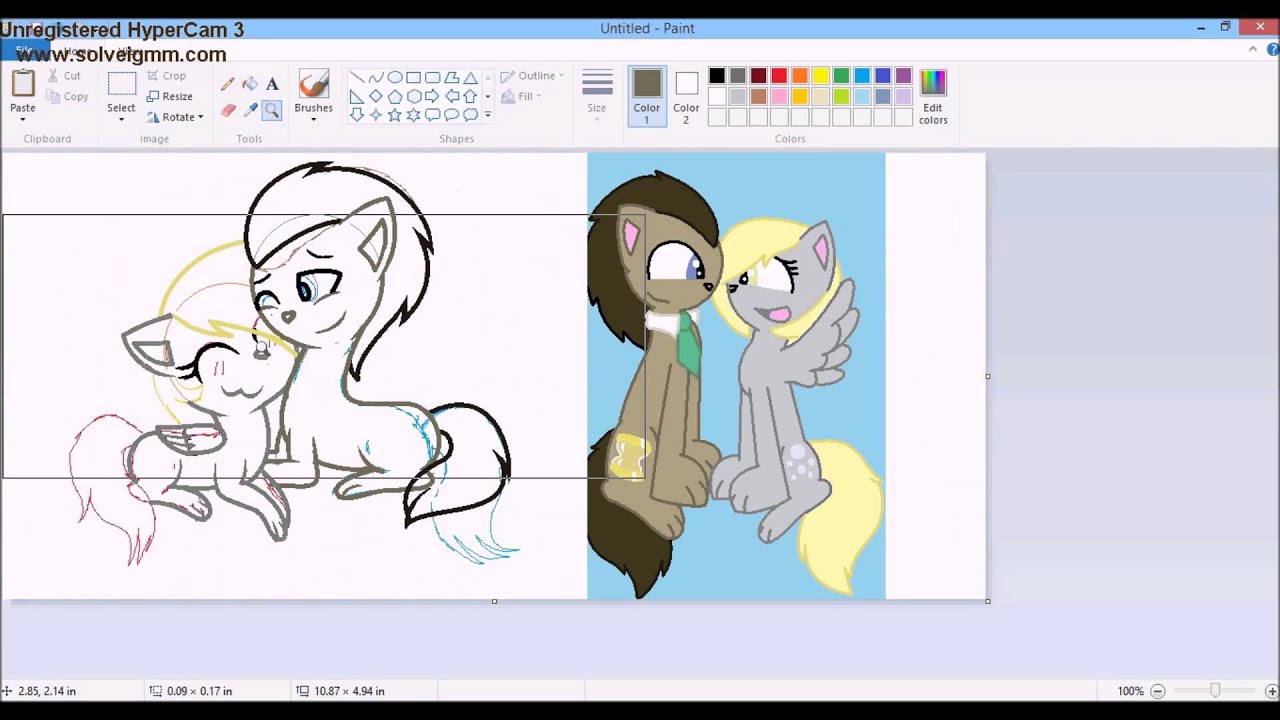The width and height of the screenshot is (1280, 720).
Task: Choose the Cloud callout shape
Action: tap(470, 114)
